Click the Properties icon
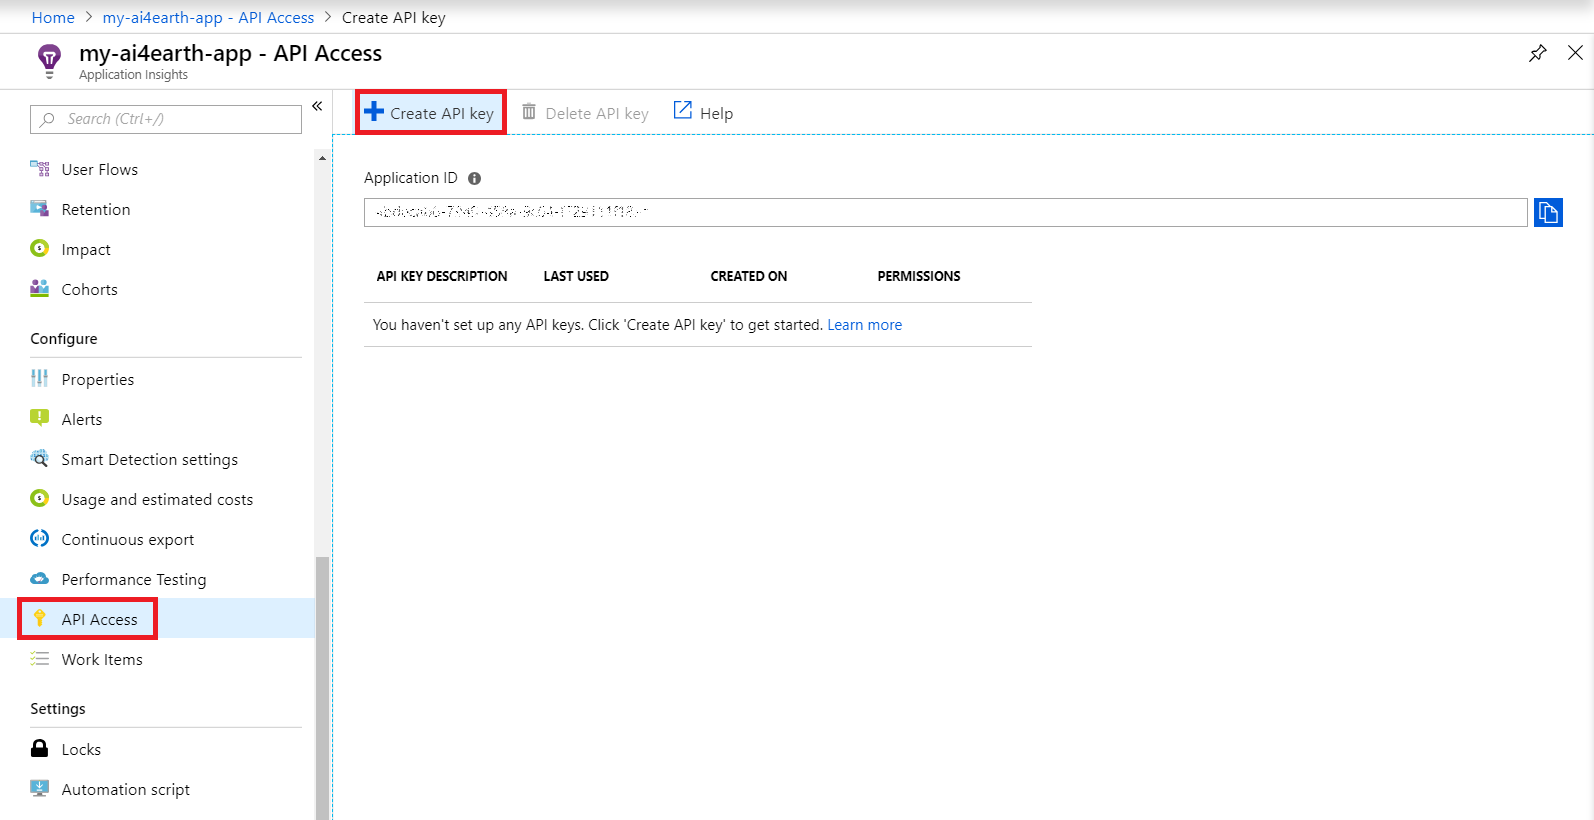Viewport: 1594px width, 820px height. click(x=40, y=379)
